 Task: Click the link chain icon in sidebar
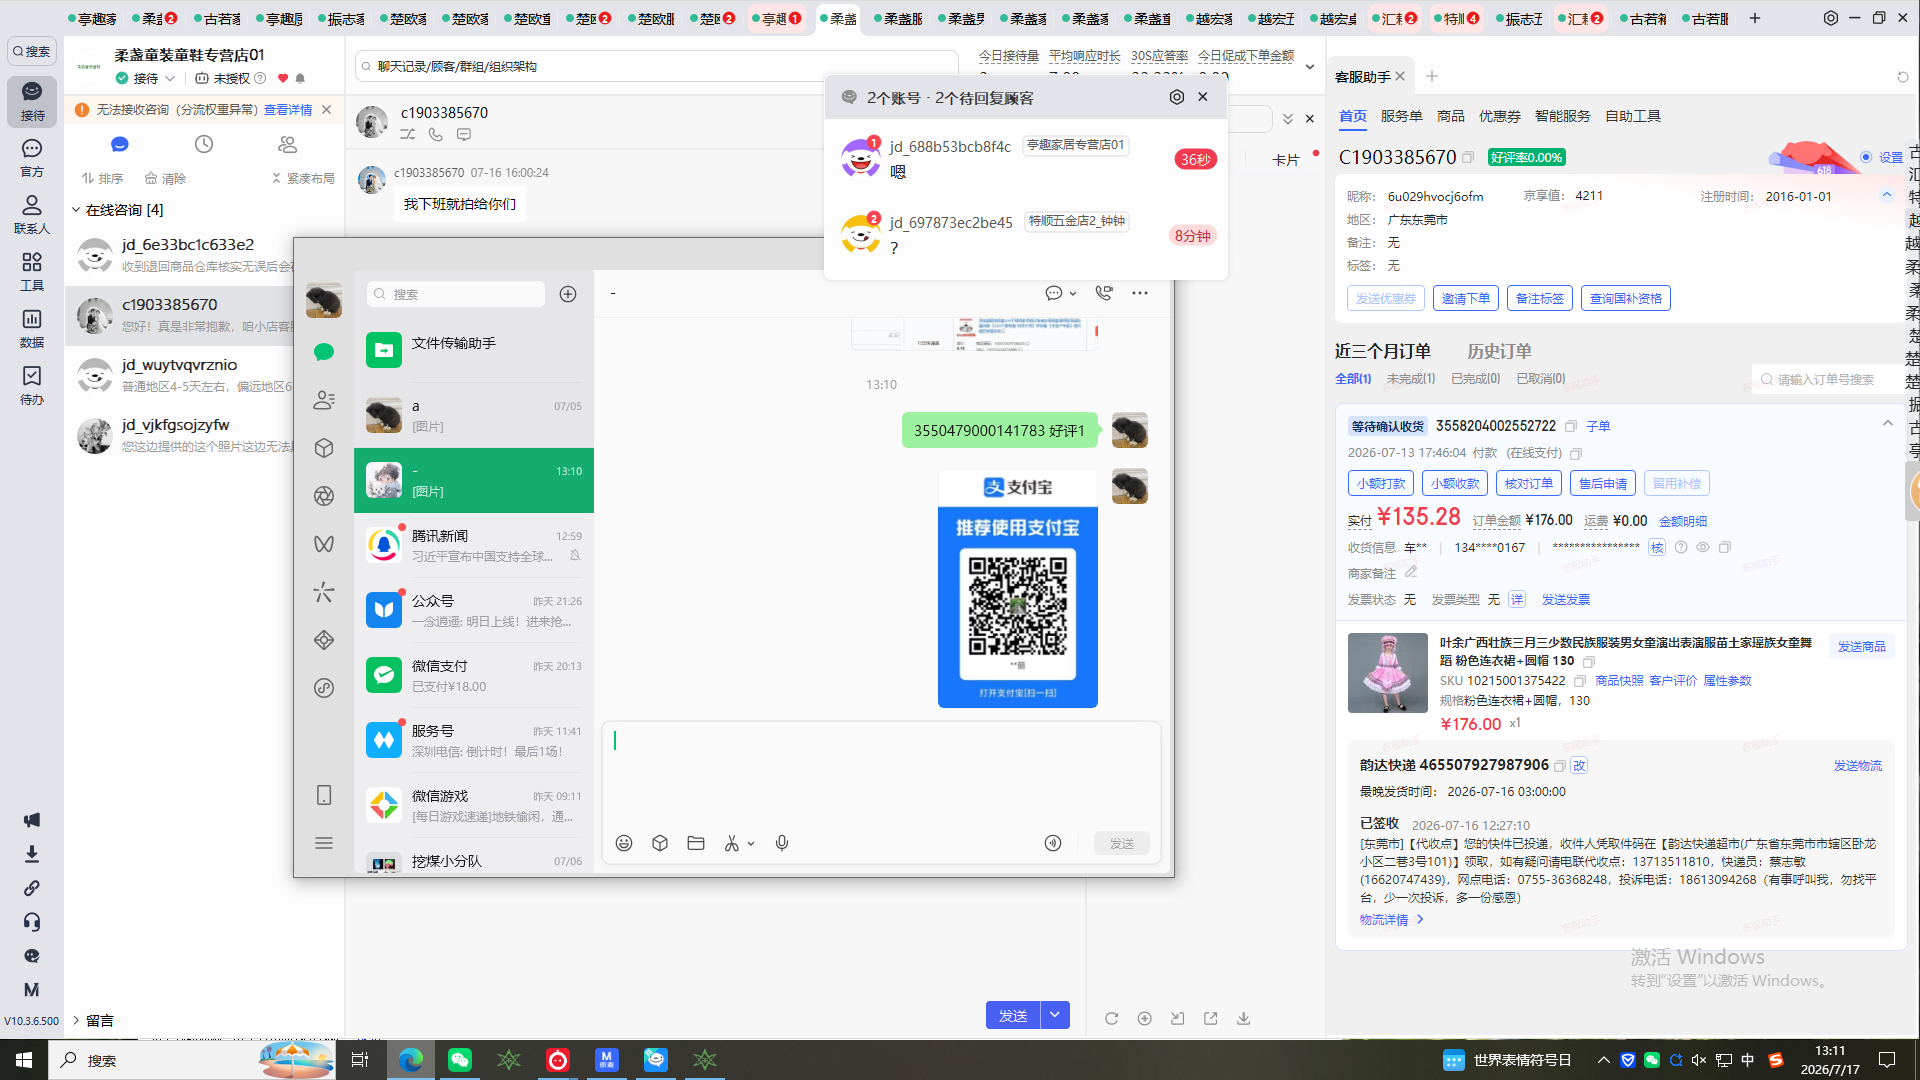click(x=32, y=888)
